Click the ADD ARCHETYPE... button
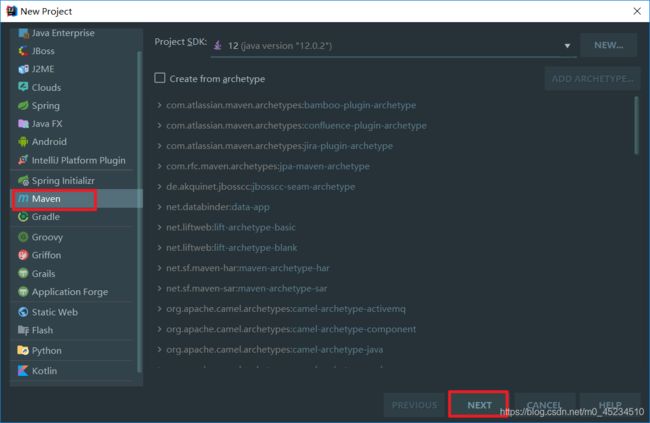The width and height of the screenshot is (650, 423). tap(592, 79)
